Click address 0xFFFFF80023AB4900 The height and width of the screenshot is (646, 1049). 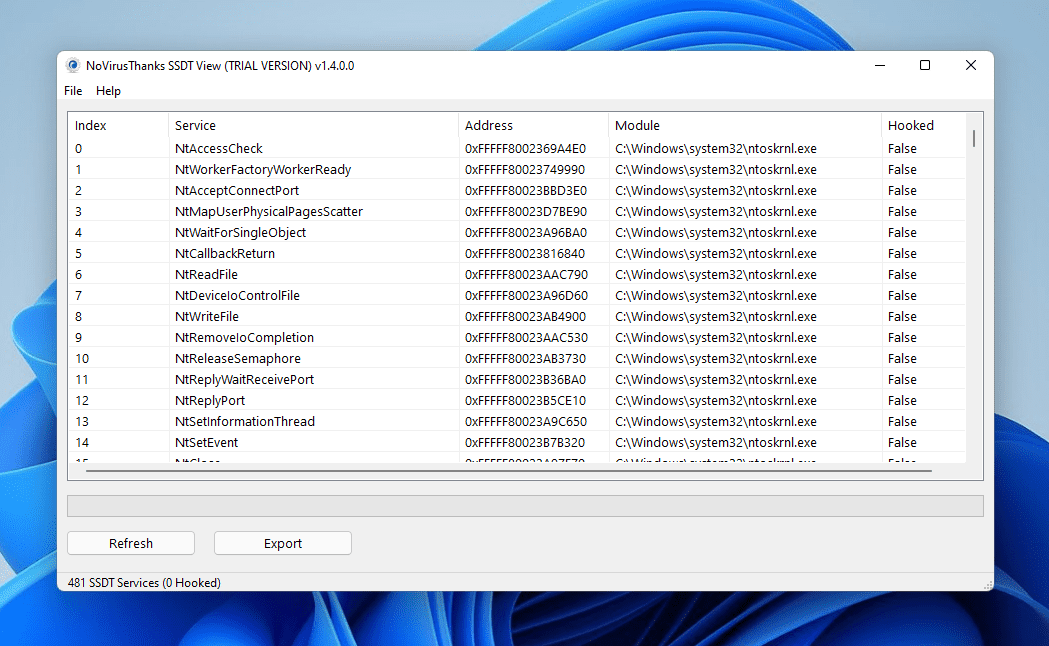(525, 316)
